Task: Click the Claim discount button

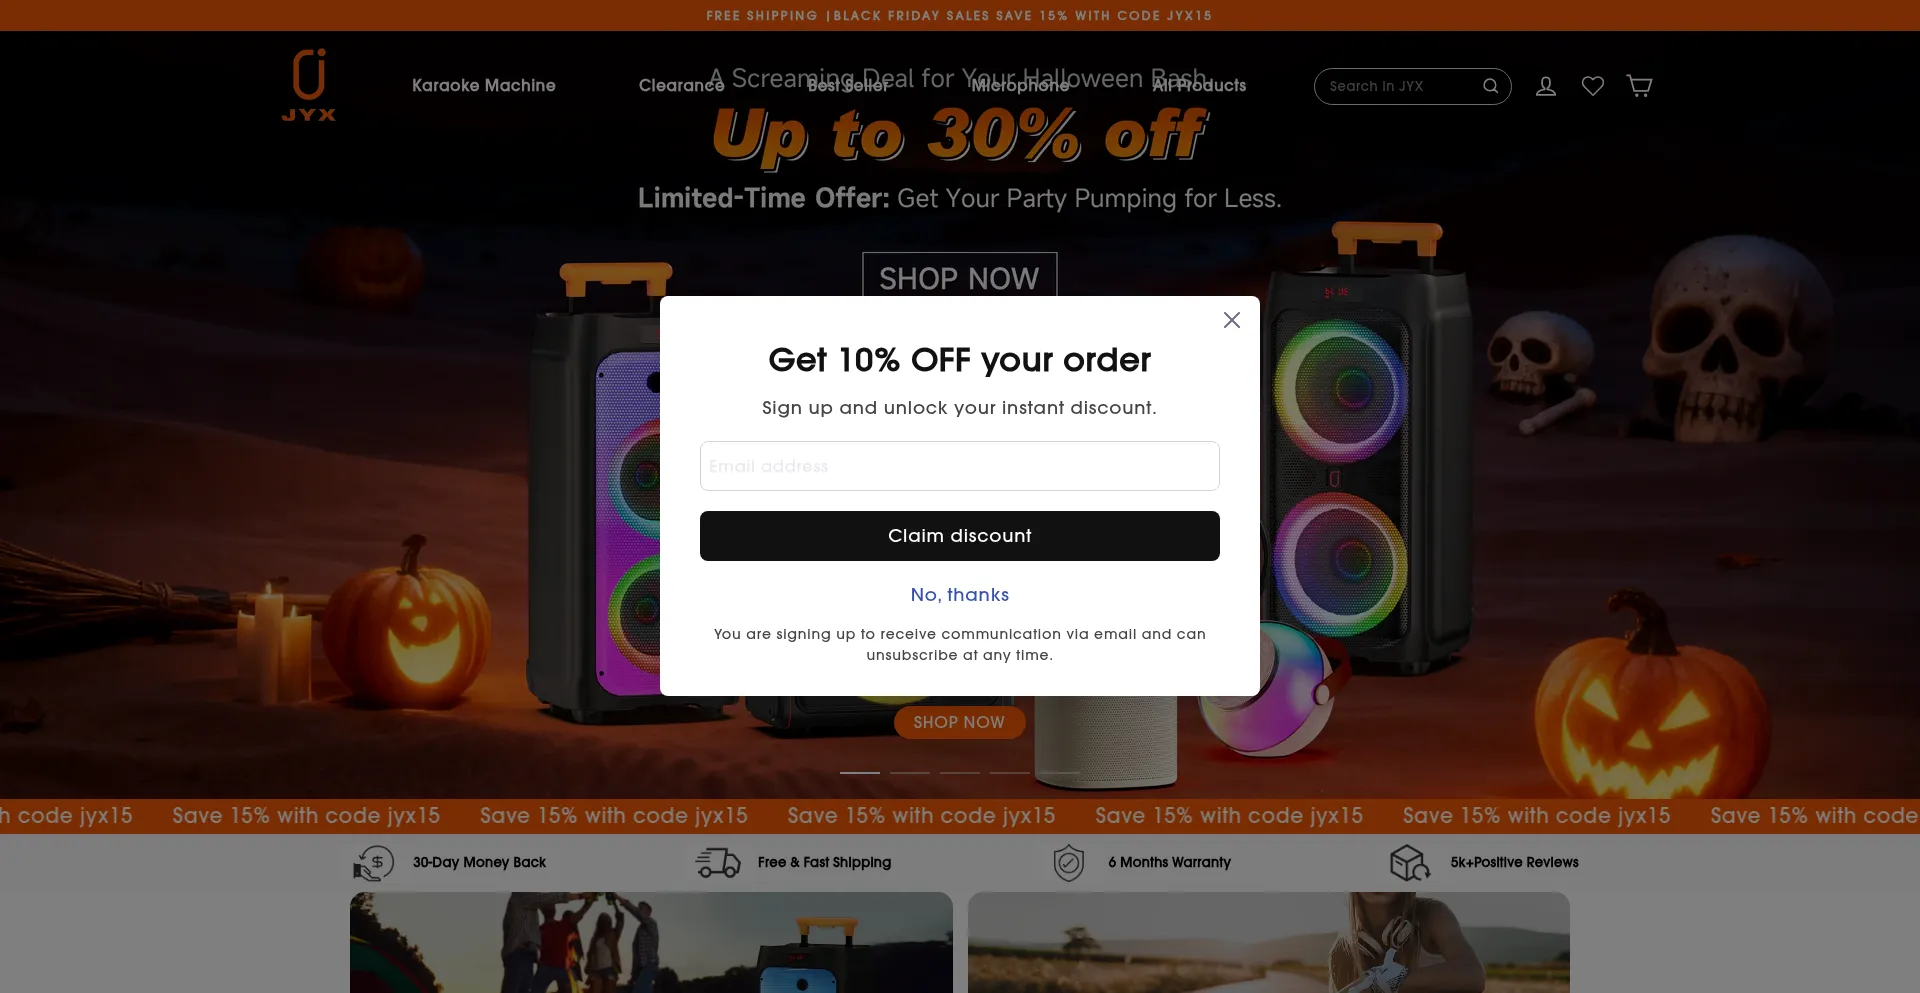Action: click(x=960, y=536)
